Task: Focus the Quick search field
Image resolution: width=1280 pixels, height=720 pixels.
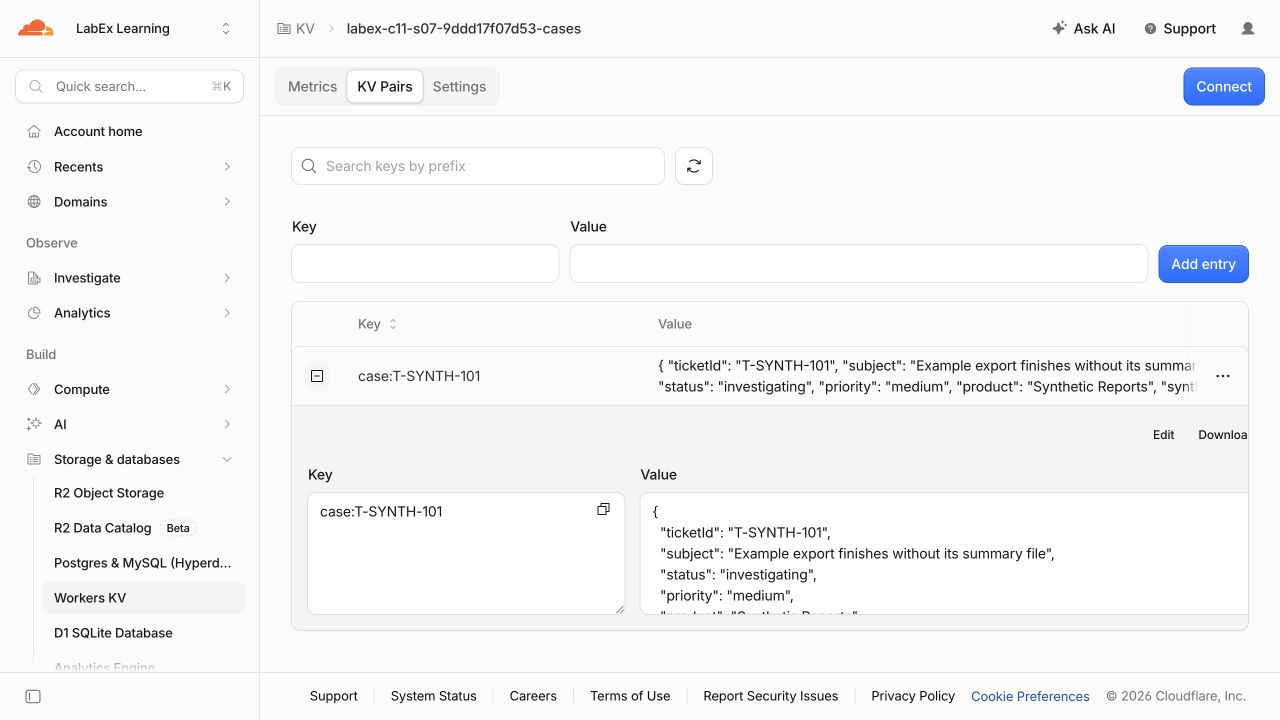Action: pos(130,87)
